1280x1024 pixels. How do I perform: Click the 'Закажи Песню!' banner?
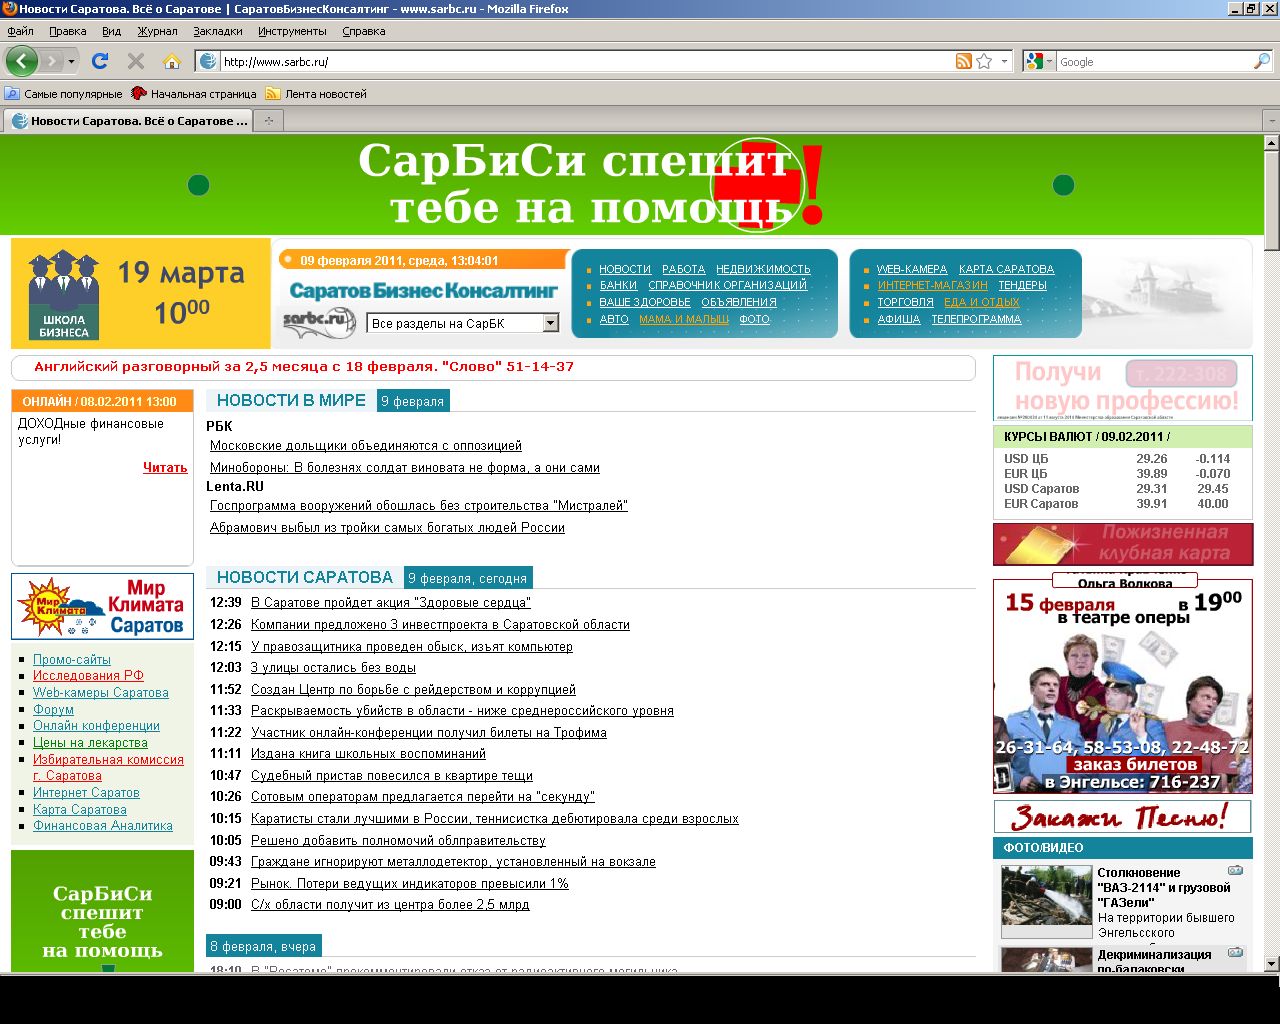(1122, 816)
